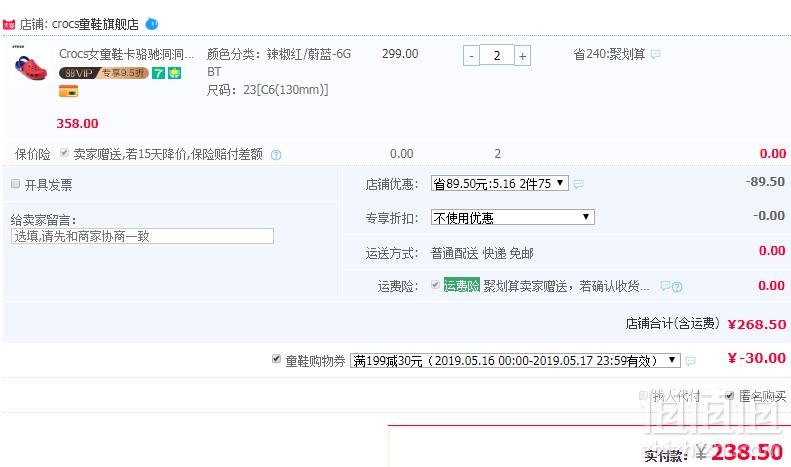The height and width of the screenshot is (467, 791).
Task: Click the quantity input field showing 2
Action: point(497,55)
